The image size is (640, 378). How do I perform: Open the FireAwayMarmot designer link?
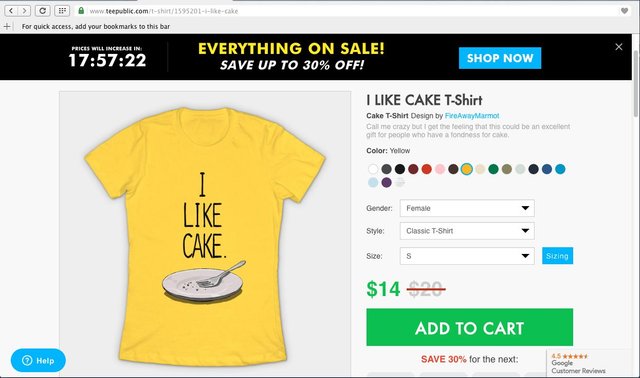[x=472, y=116]
